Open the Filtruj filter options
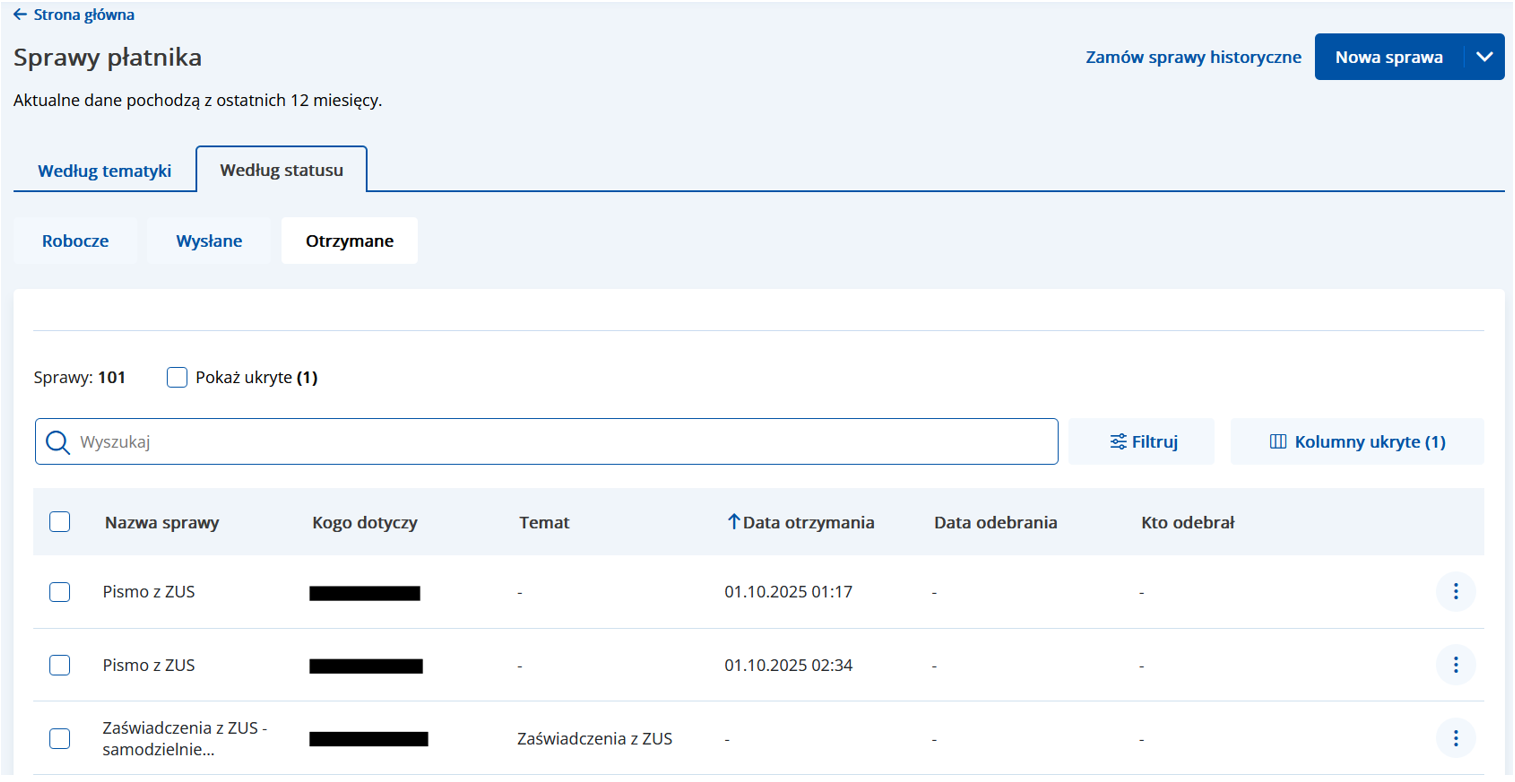 coord(1142,442)
